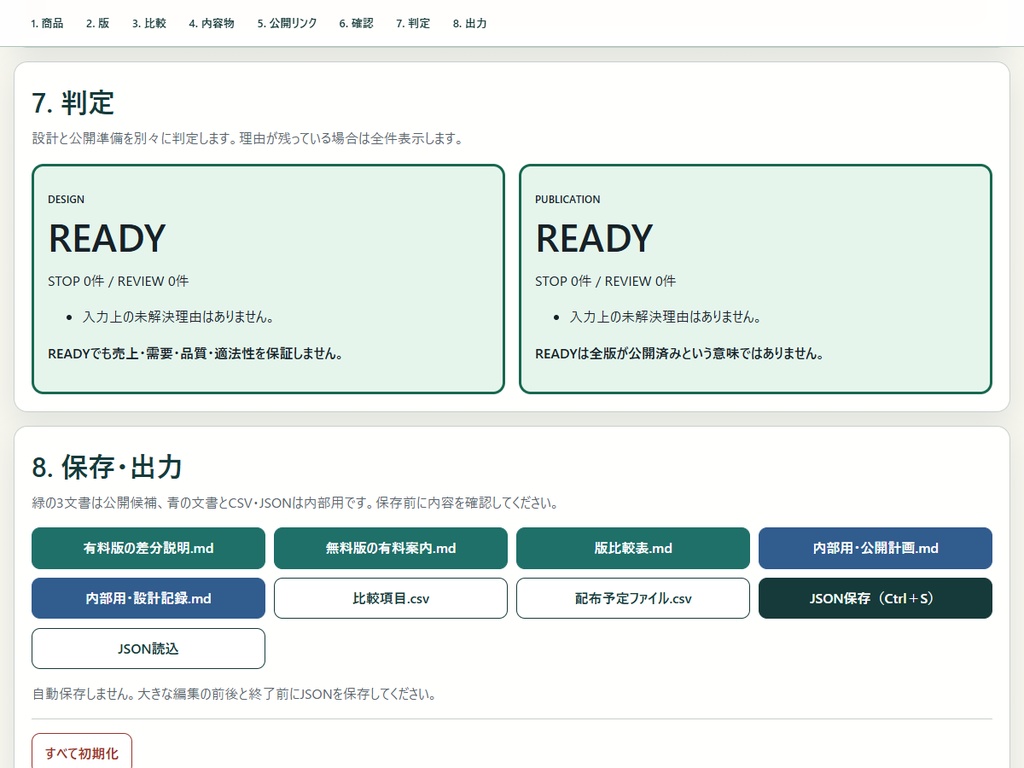Download 無料版の有料案内.md document
1024x768 pixels.
point(391,548)
